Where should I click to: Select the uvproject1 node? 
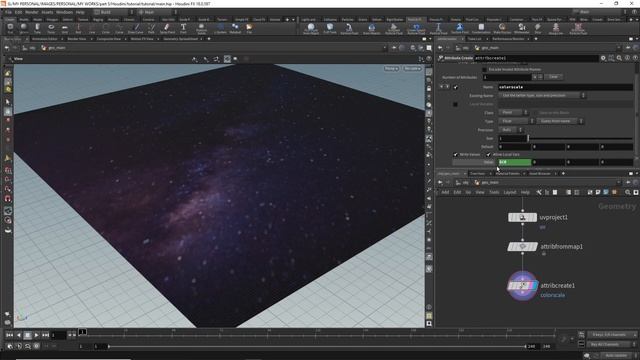(x=522, y=218)
